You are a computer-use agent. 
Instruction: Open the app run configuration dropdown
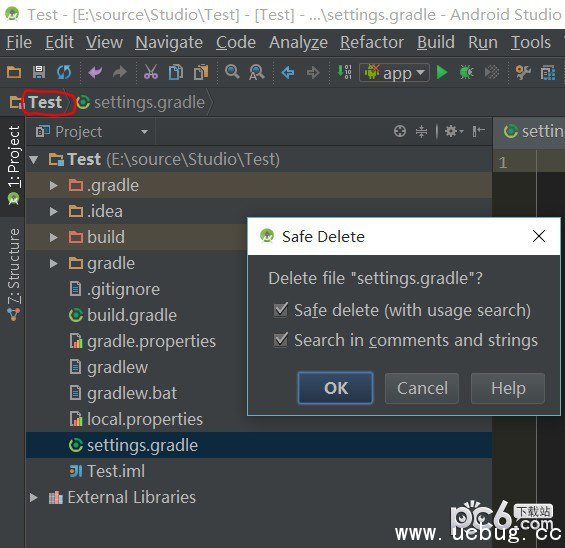click(x=394, y=73)
